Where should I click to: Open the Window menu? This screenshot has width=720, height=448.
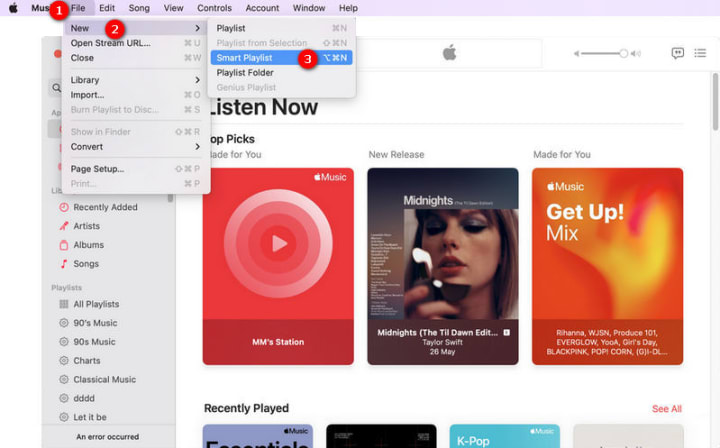coord(309,8)
